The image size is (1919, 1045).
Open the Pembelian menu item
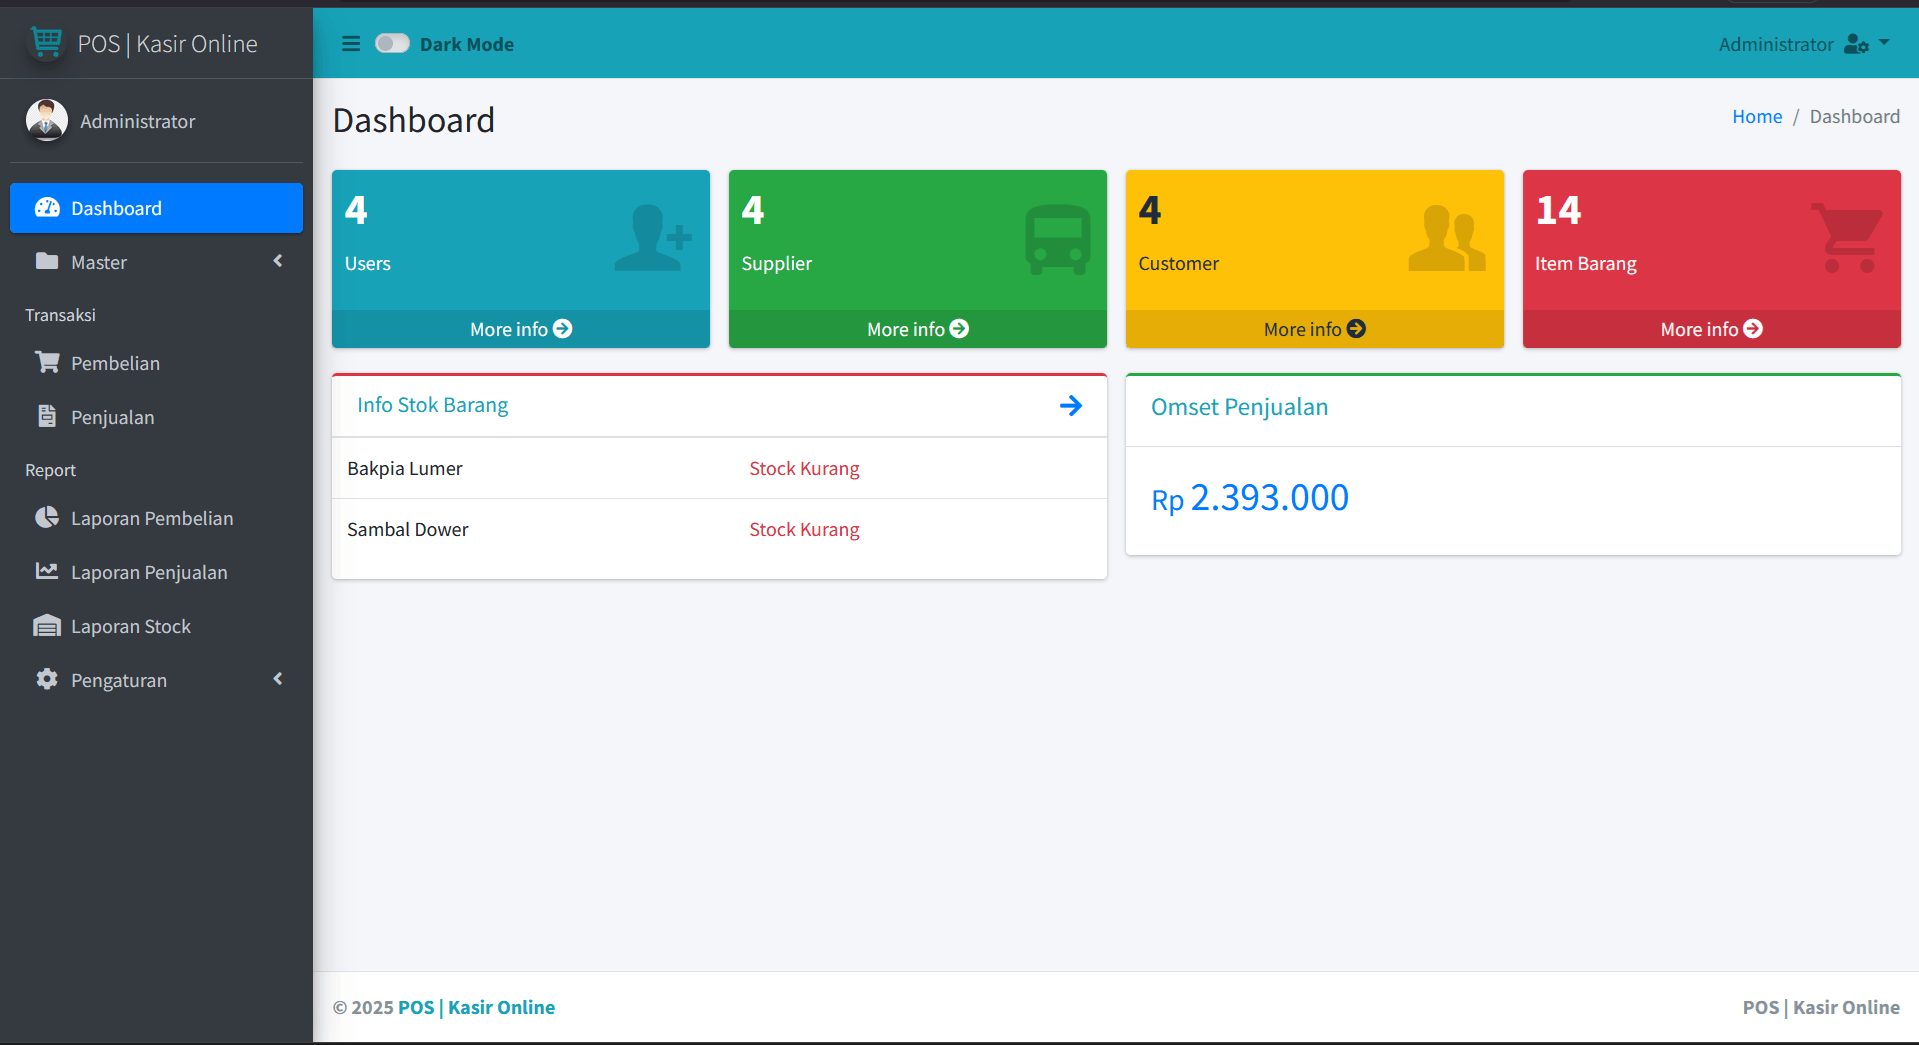point(156,363)
